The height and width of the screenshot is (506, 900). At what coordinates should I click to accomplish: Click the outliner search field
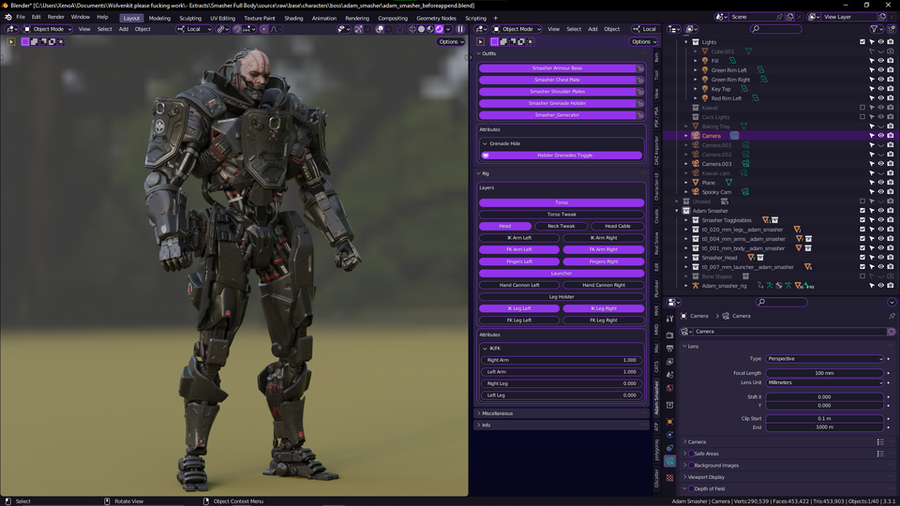tap(776, 29)
